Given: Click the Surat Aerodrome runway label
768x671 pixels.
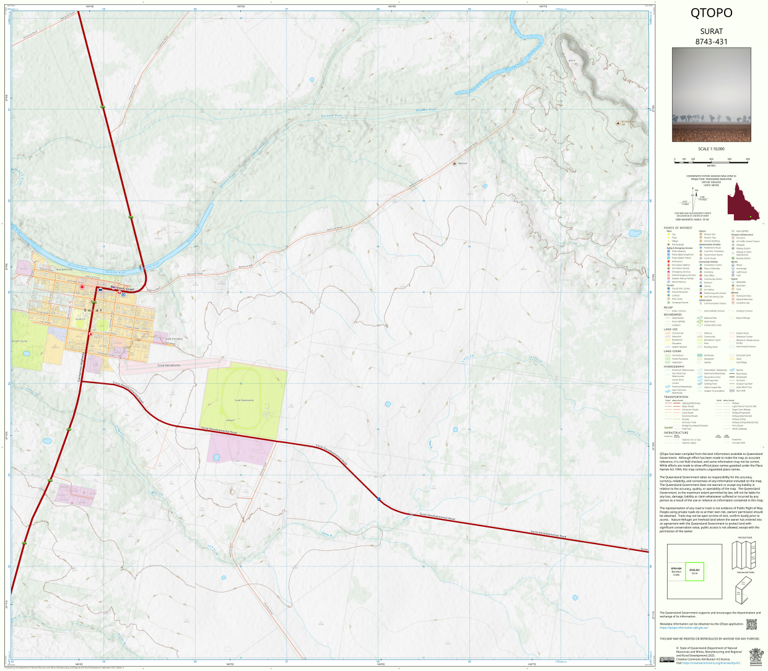Looking at the screenshot, I should tap(169, 365).
